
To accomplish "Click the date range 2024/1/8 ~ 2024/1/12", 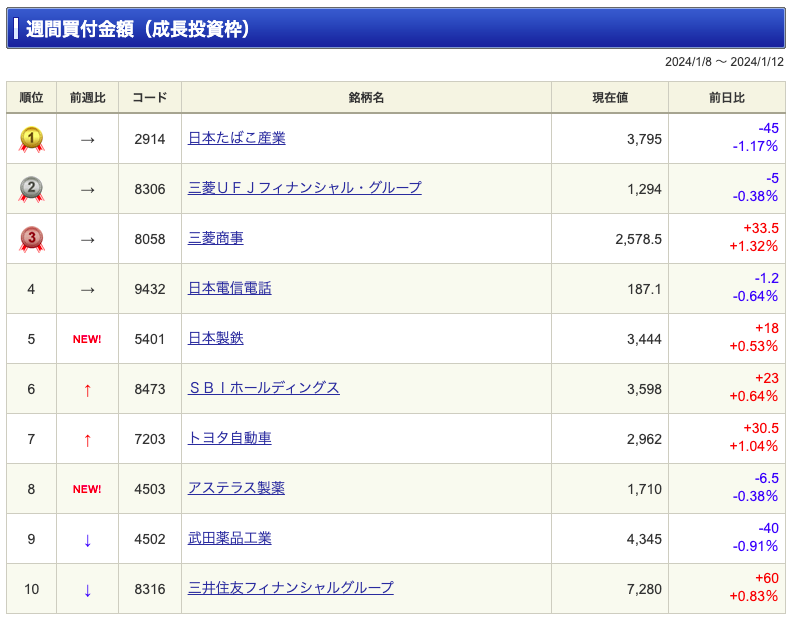I will (724, 62).
